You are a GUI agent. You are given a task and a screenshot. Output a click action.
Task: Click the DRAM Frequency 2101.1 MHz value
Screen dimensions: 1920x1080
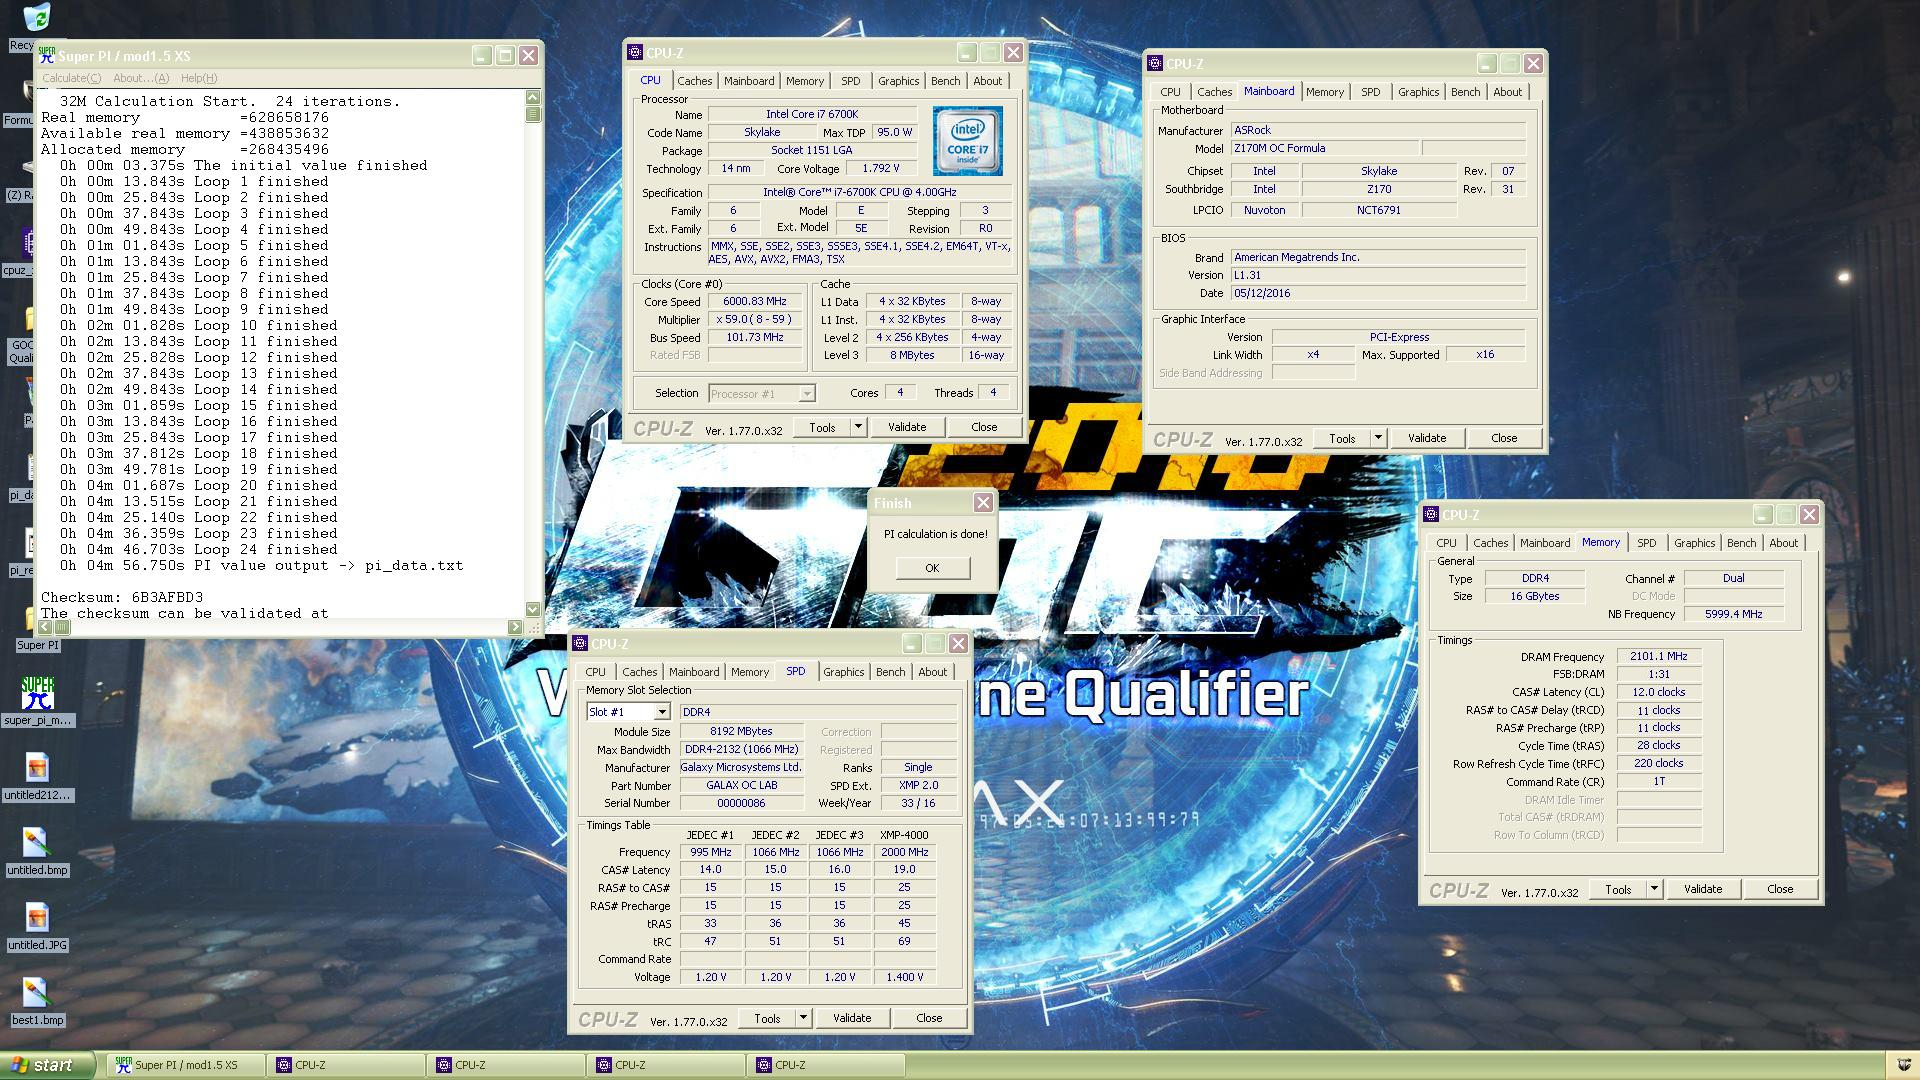click(1659, 657)
